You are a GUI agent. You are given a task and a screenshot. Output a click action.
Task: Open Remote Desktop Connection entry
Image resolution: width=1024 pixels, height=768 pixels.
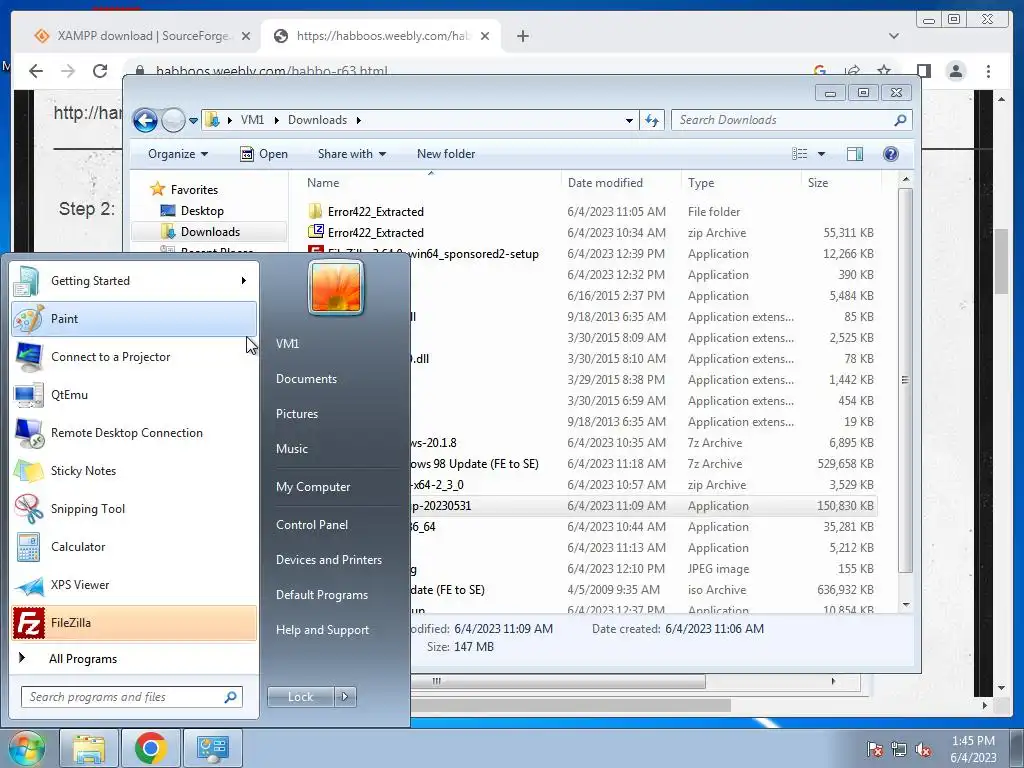tap(134, 433)
